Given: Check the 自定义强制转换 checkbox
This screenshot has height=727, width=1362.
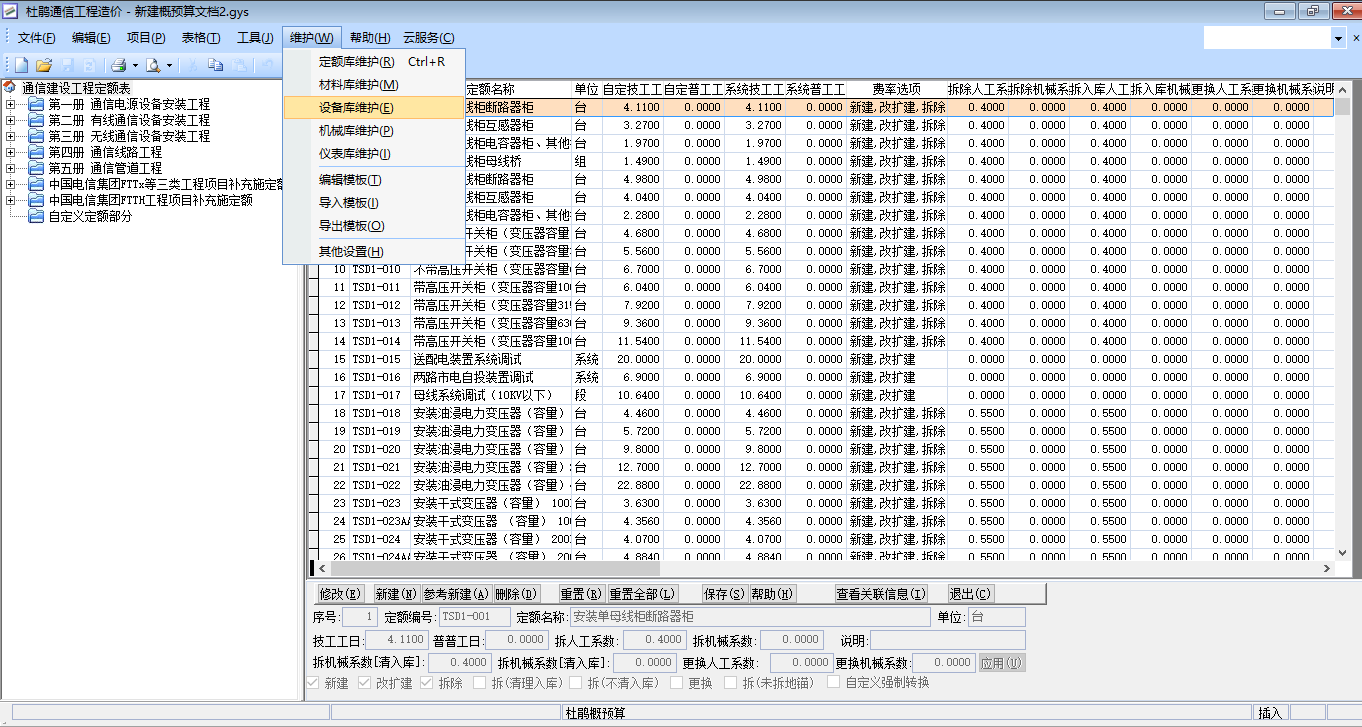Looking at the screenshot, I should click(834, 683).
